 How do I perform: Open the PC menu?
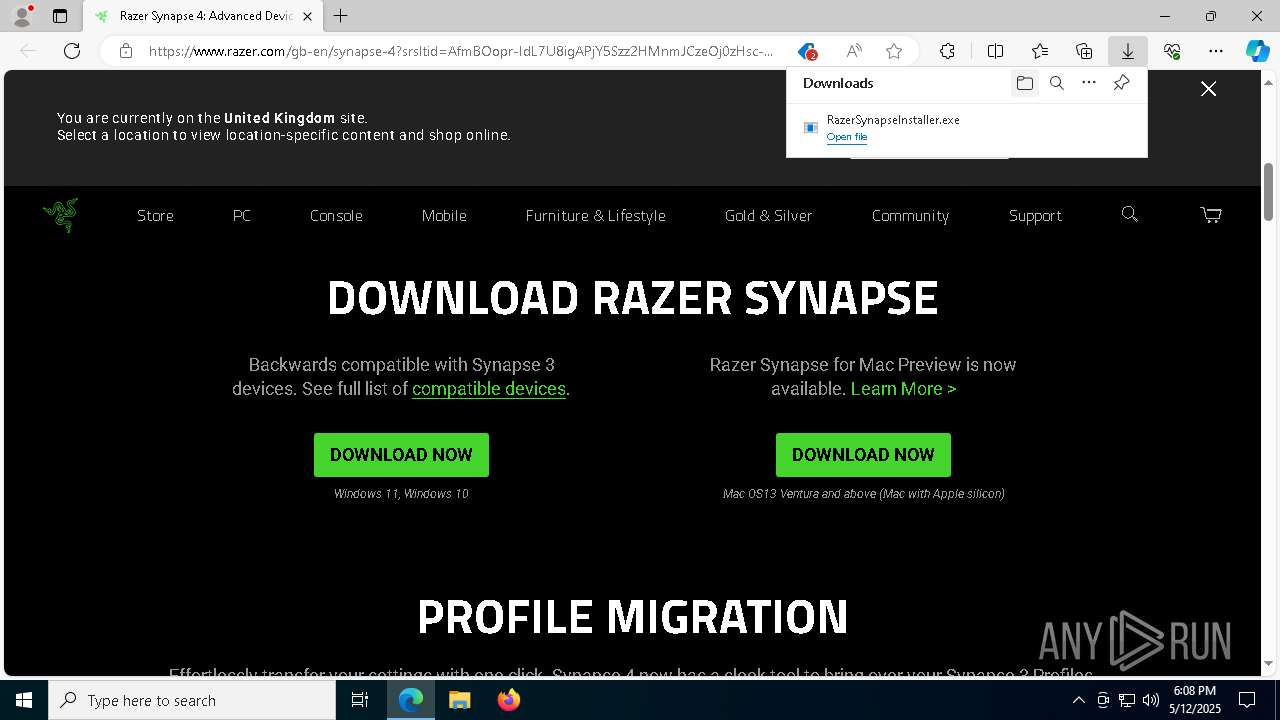242,215
